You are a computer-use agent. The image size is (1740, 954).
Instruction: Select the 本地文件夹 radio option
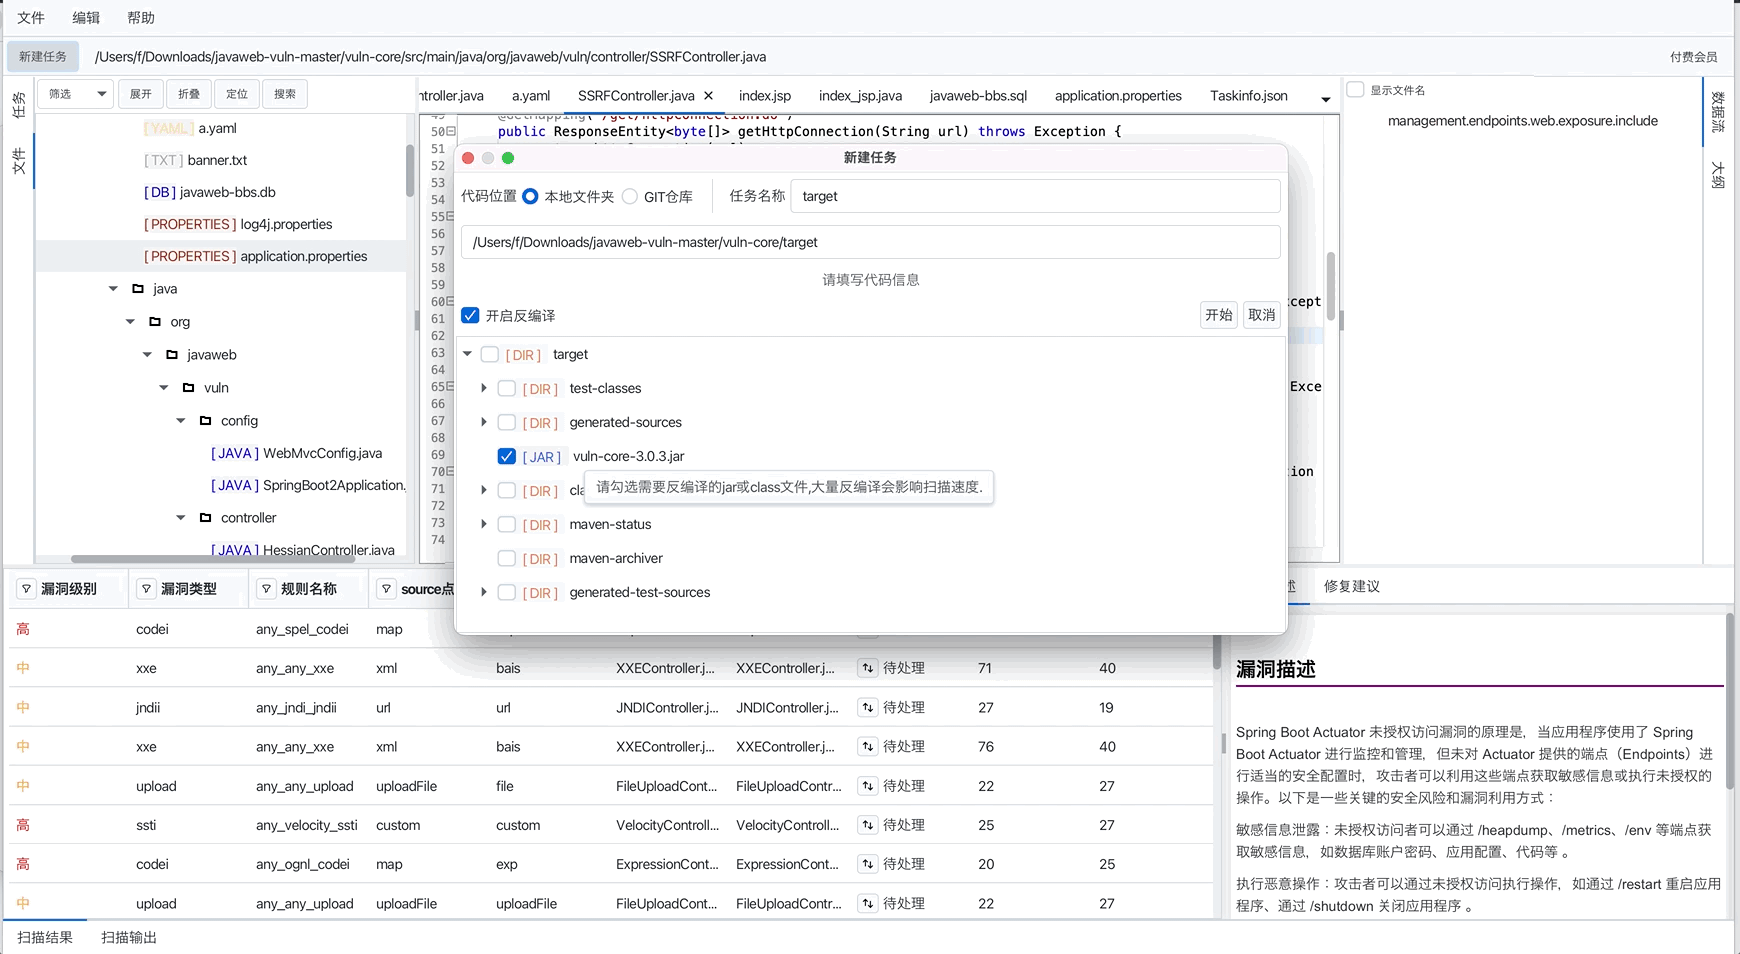[530, 196]
